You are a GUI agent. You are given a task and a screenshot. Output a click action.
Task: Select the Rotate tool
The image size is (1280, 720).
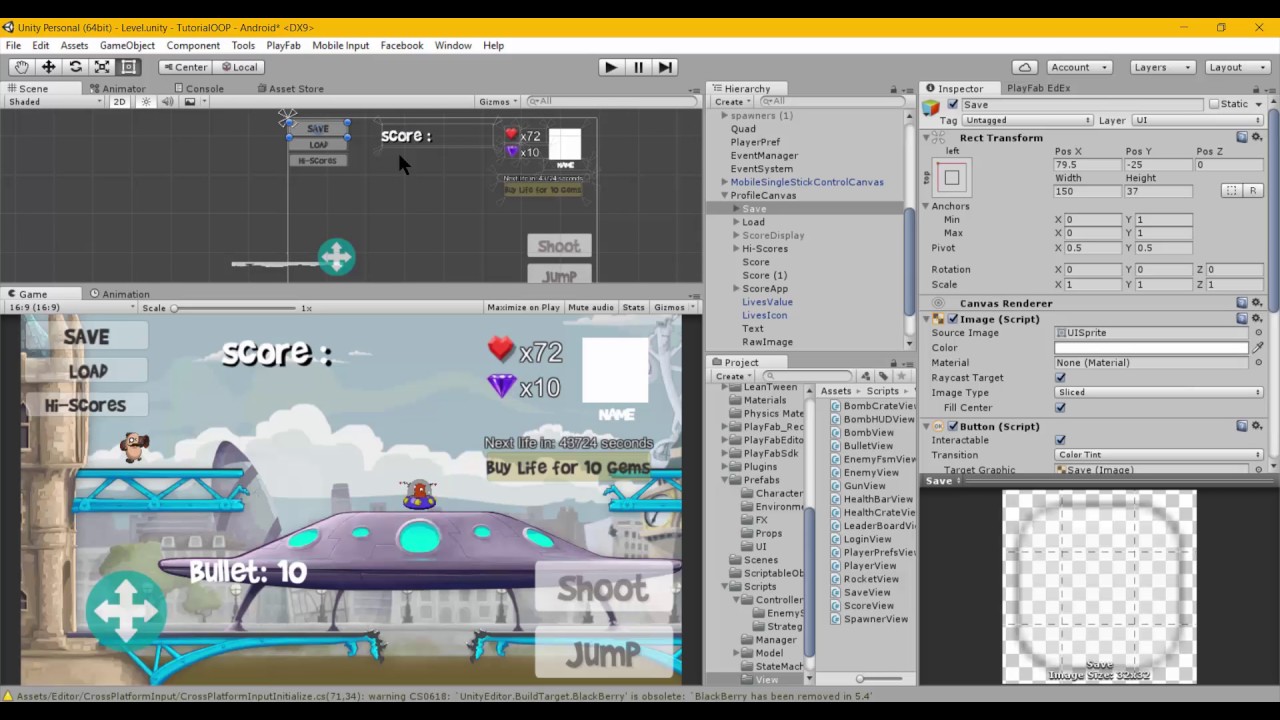click(x=75, y=67)
